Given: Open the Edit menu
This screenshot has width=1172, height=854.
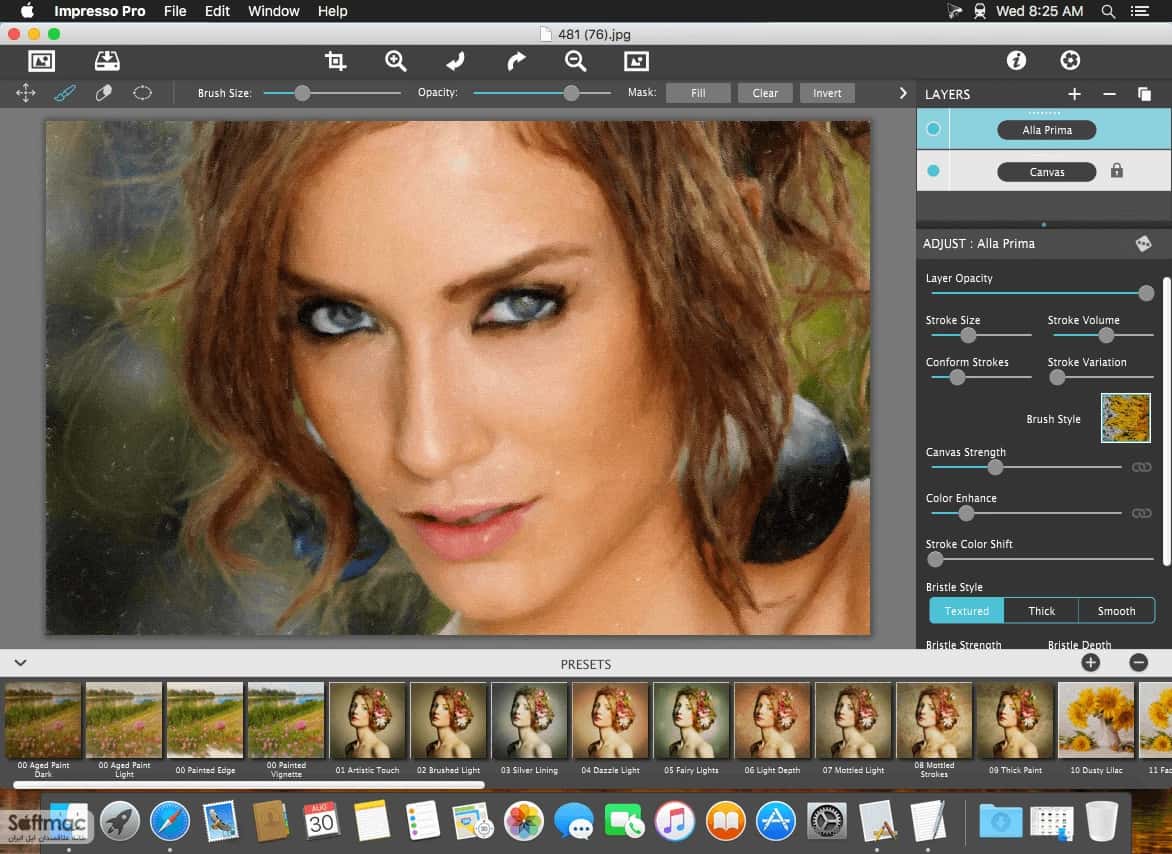Looking at the screenshot, I should pyautogui.click(x=217, y=11).
